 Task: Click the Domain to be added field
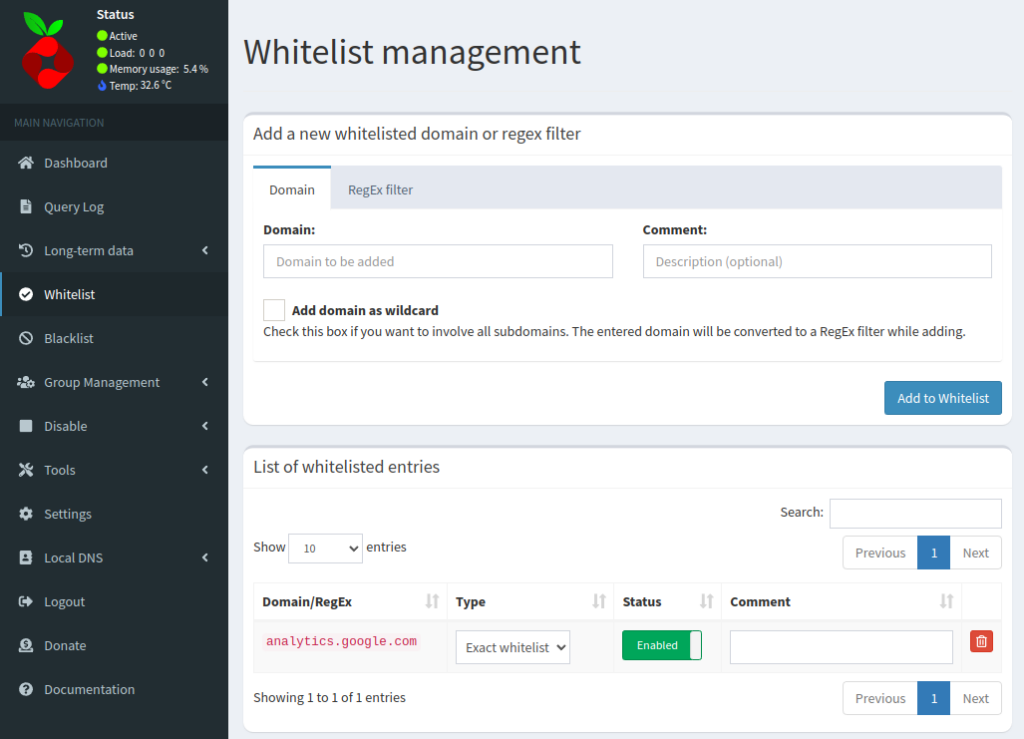coord(437,262)
